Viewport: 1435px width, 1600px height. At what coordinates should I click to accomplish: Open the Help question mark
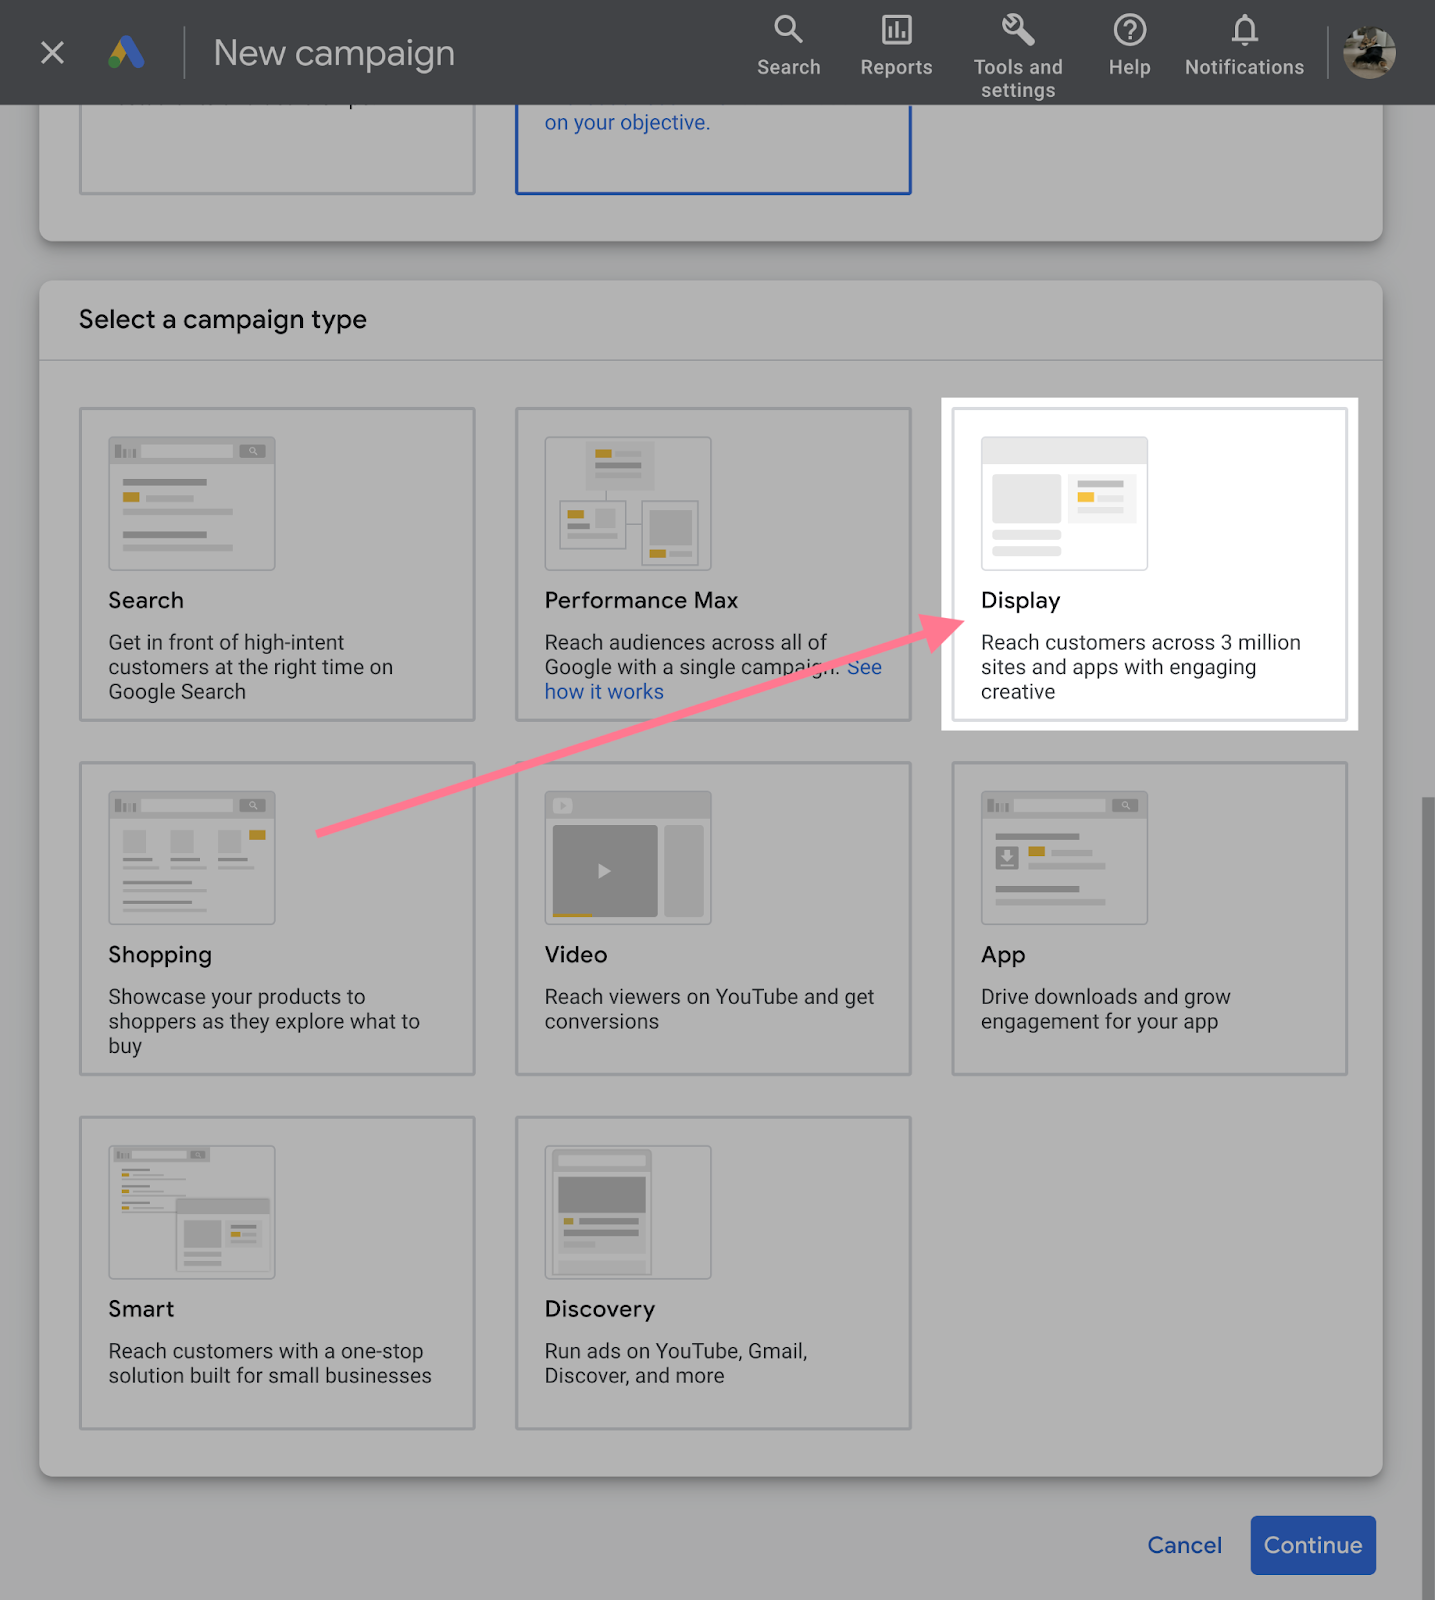(x=1129, y=46)
